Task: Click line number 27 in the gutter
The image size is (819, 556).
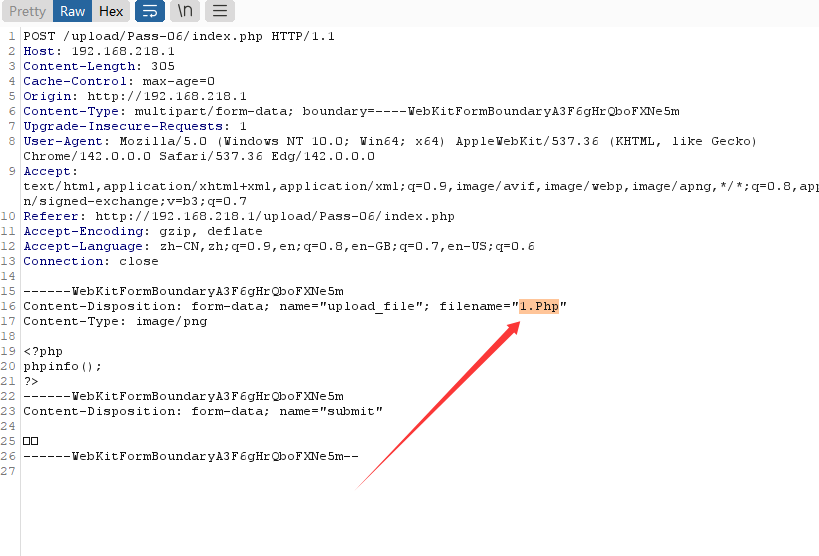Action: [x=8, y=471]
